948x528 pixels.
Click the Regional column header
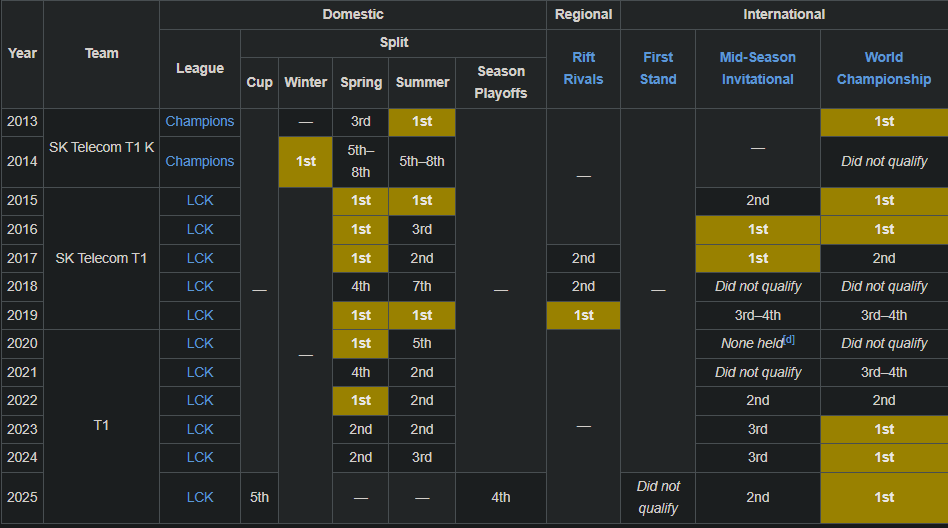tap(583, 15)
